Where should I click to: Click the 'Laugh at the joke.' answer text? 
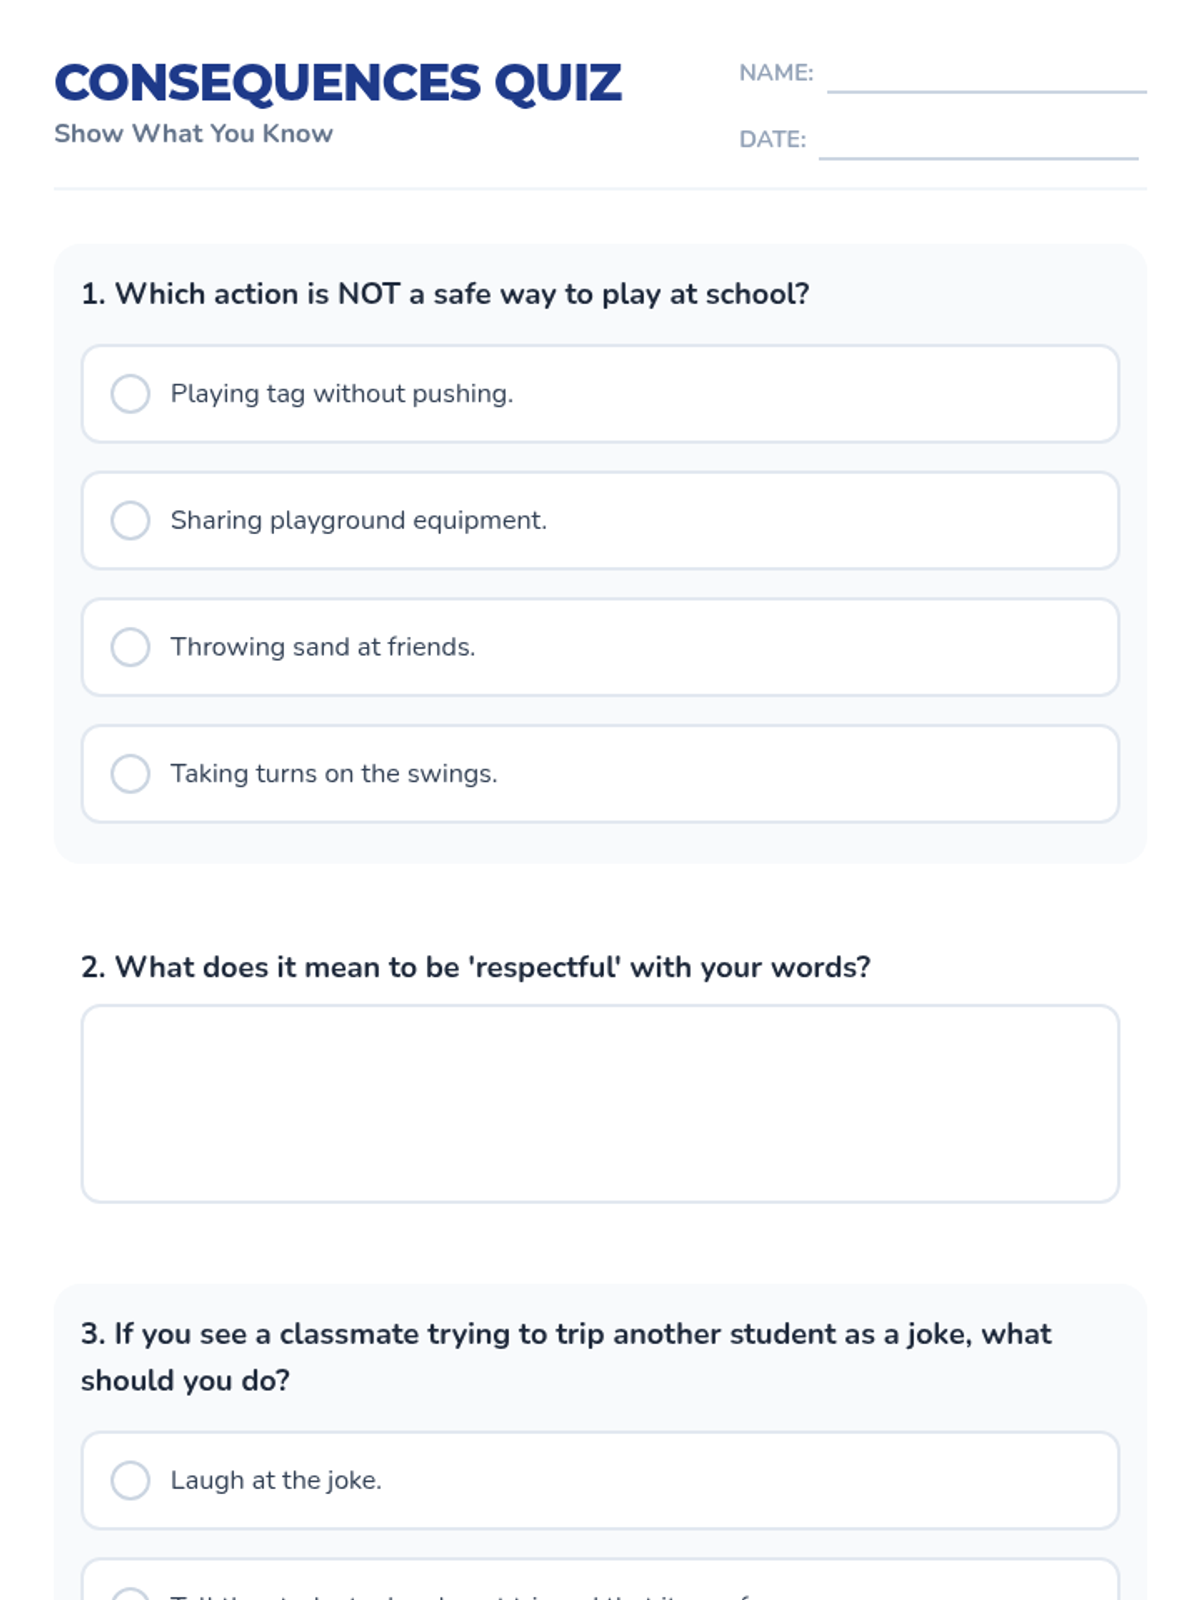276,1480
